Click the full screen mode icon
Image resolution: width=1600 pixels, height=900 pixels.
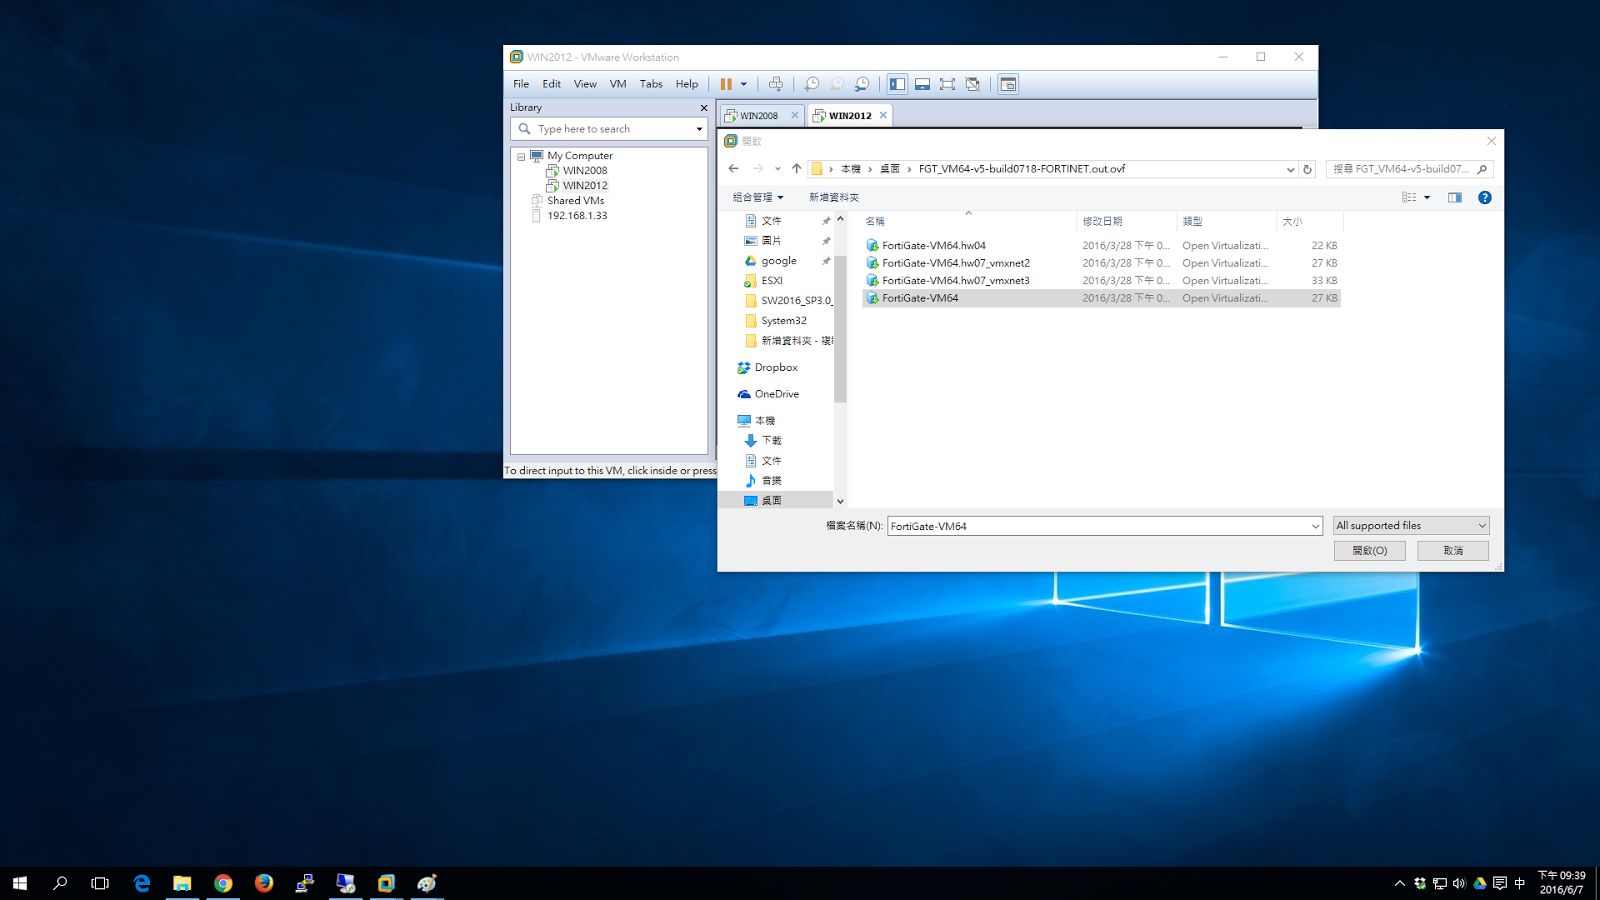[x=947, y=84]
